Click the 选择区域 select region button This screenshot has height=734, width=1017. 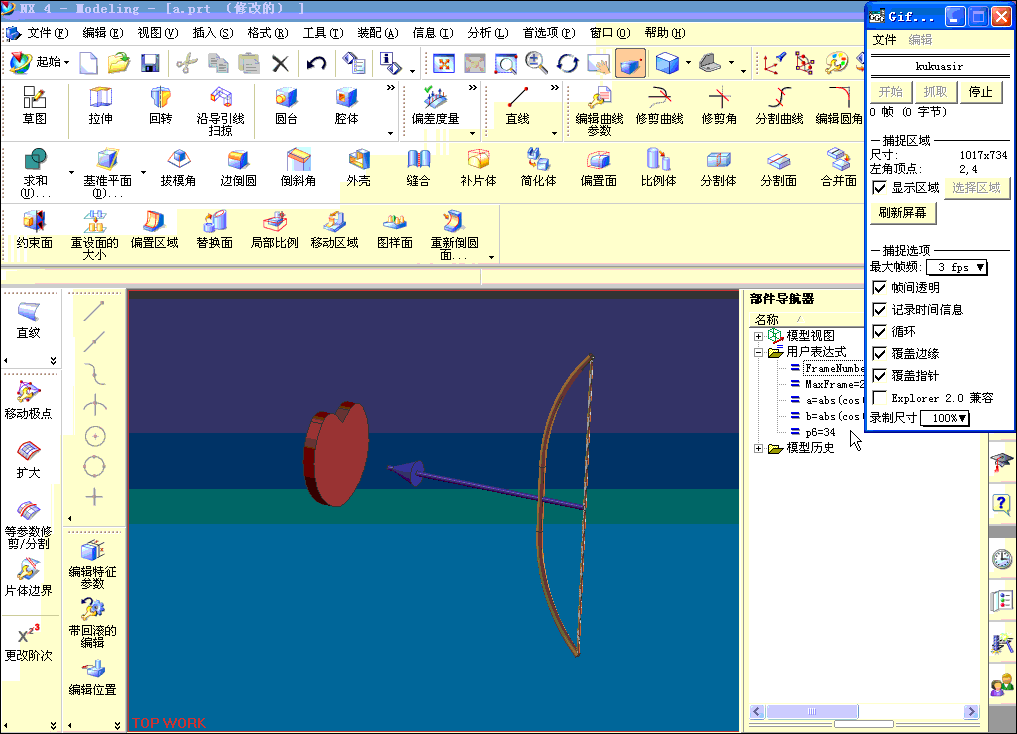[976, 188]
